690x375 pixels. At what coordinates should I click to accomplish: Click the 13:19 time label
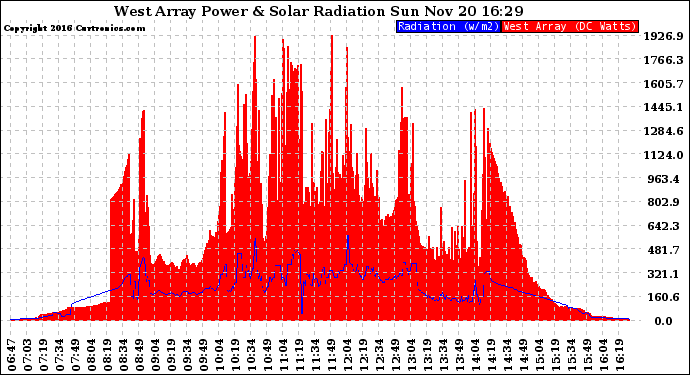click(427, 355)
